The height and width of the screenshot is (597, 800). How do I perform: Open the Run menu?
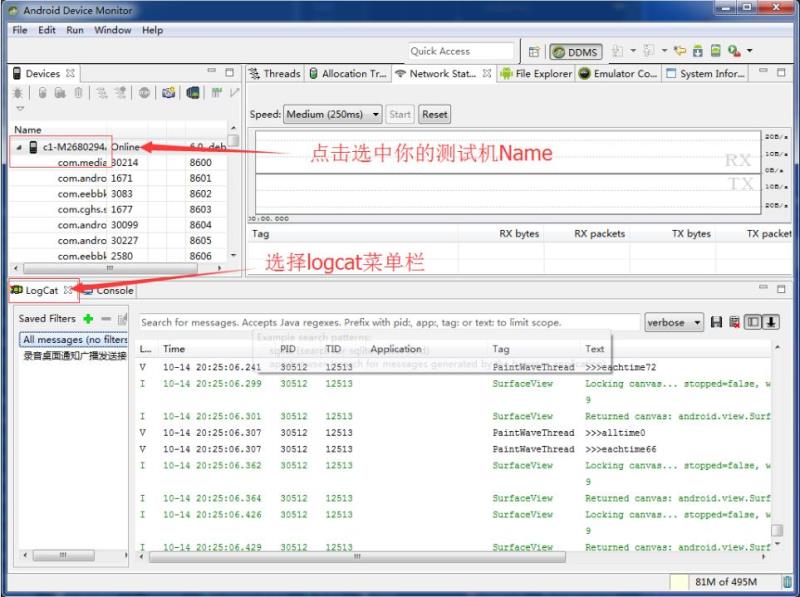tap(72, 30)
